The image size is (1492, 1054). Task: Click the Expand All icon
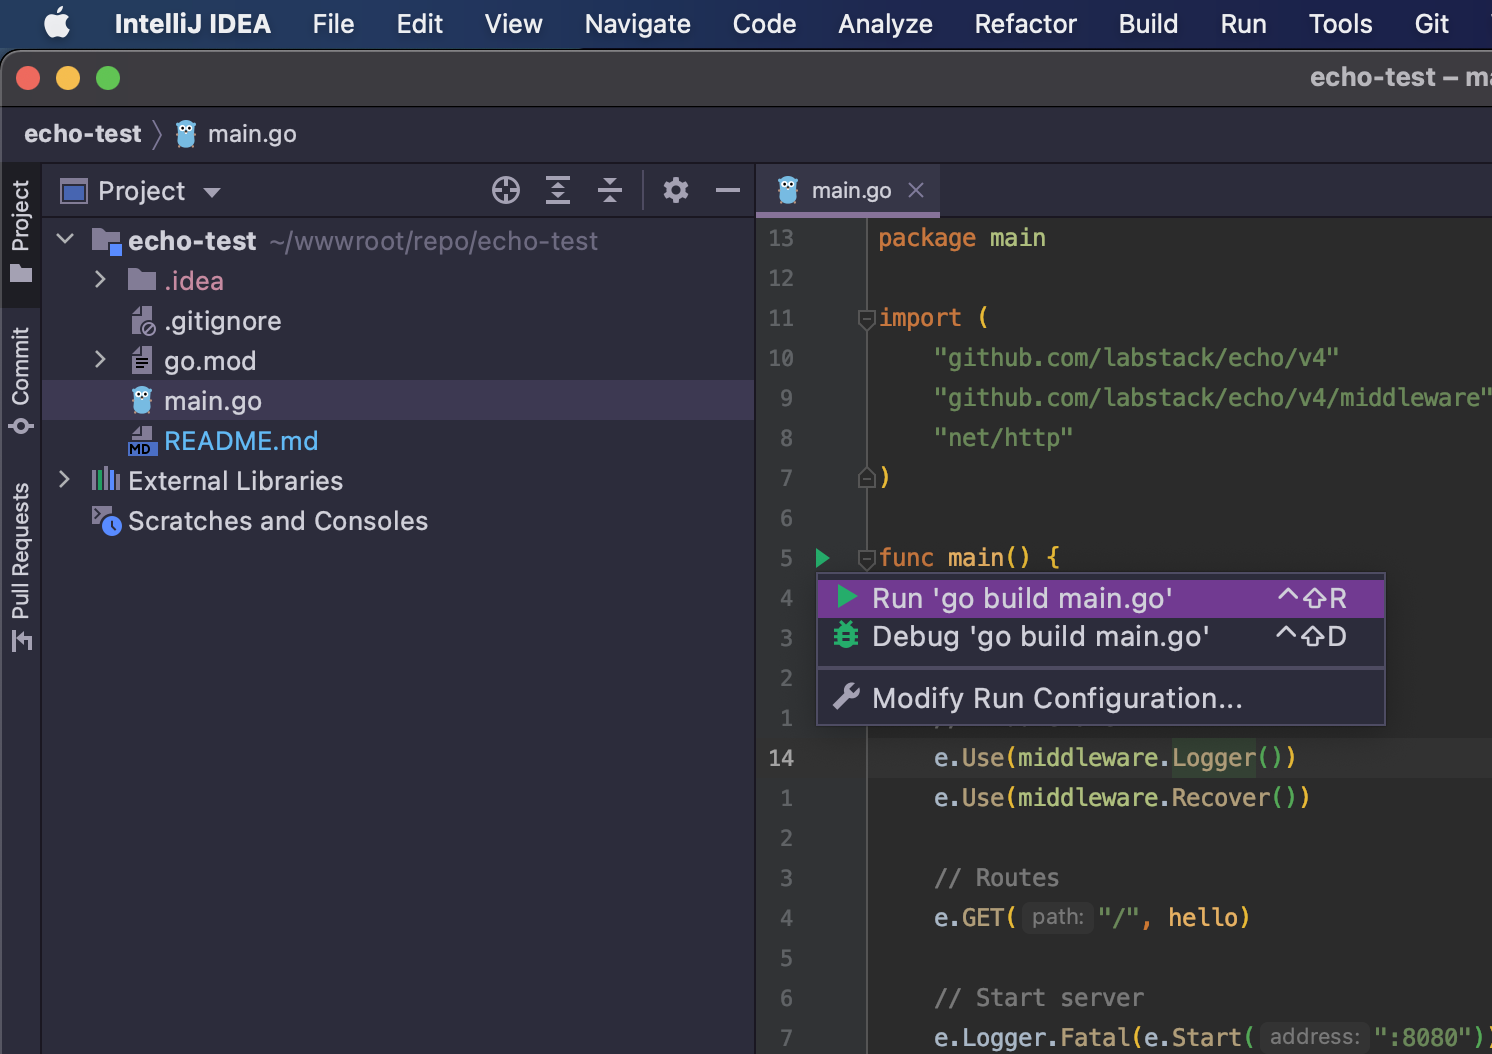558,190
